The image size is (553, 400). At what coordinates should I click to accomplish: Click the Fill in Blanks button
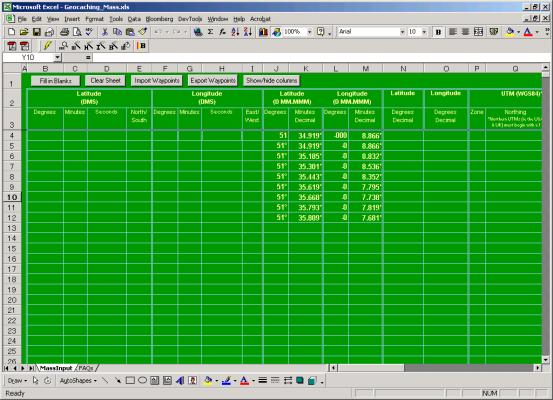tap(55, 81)
